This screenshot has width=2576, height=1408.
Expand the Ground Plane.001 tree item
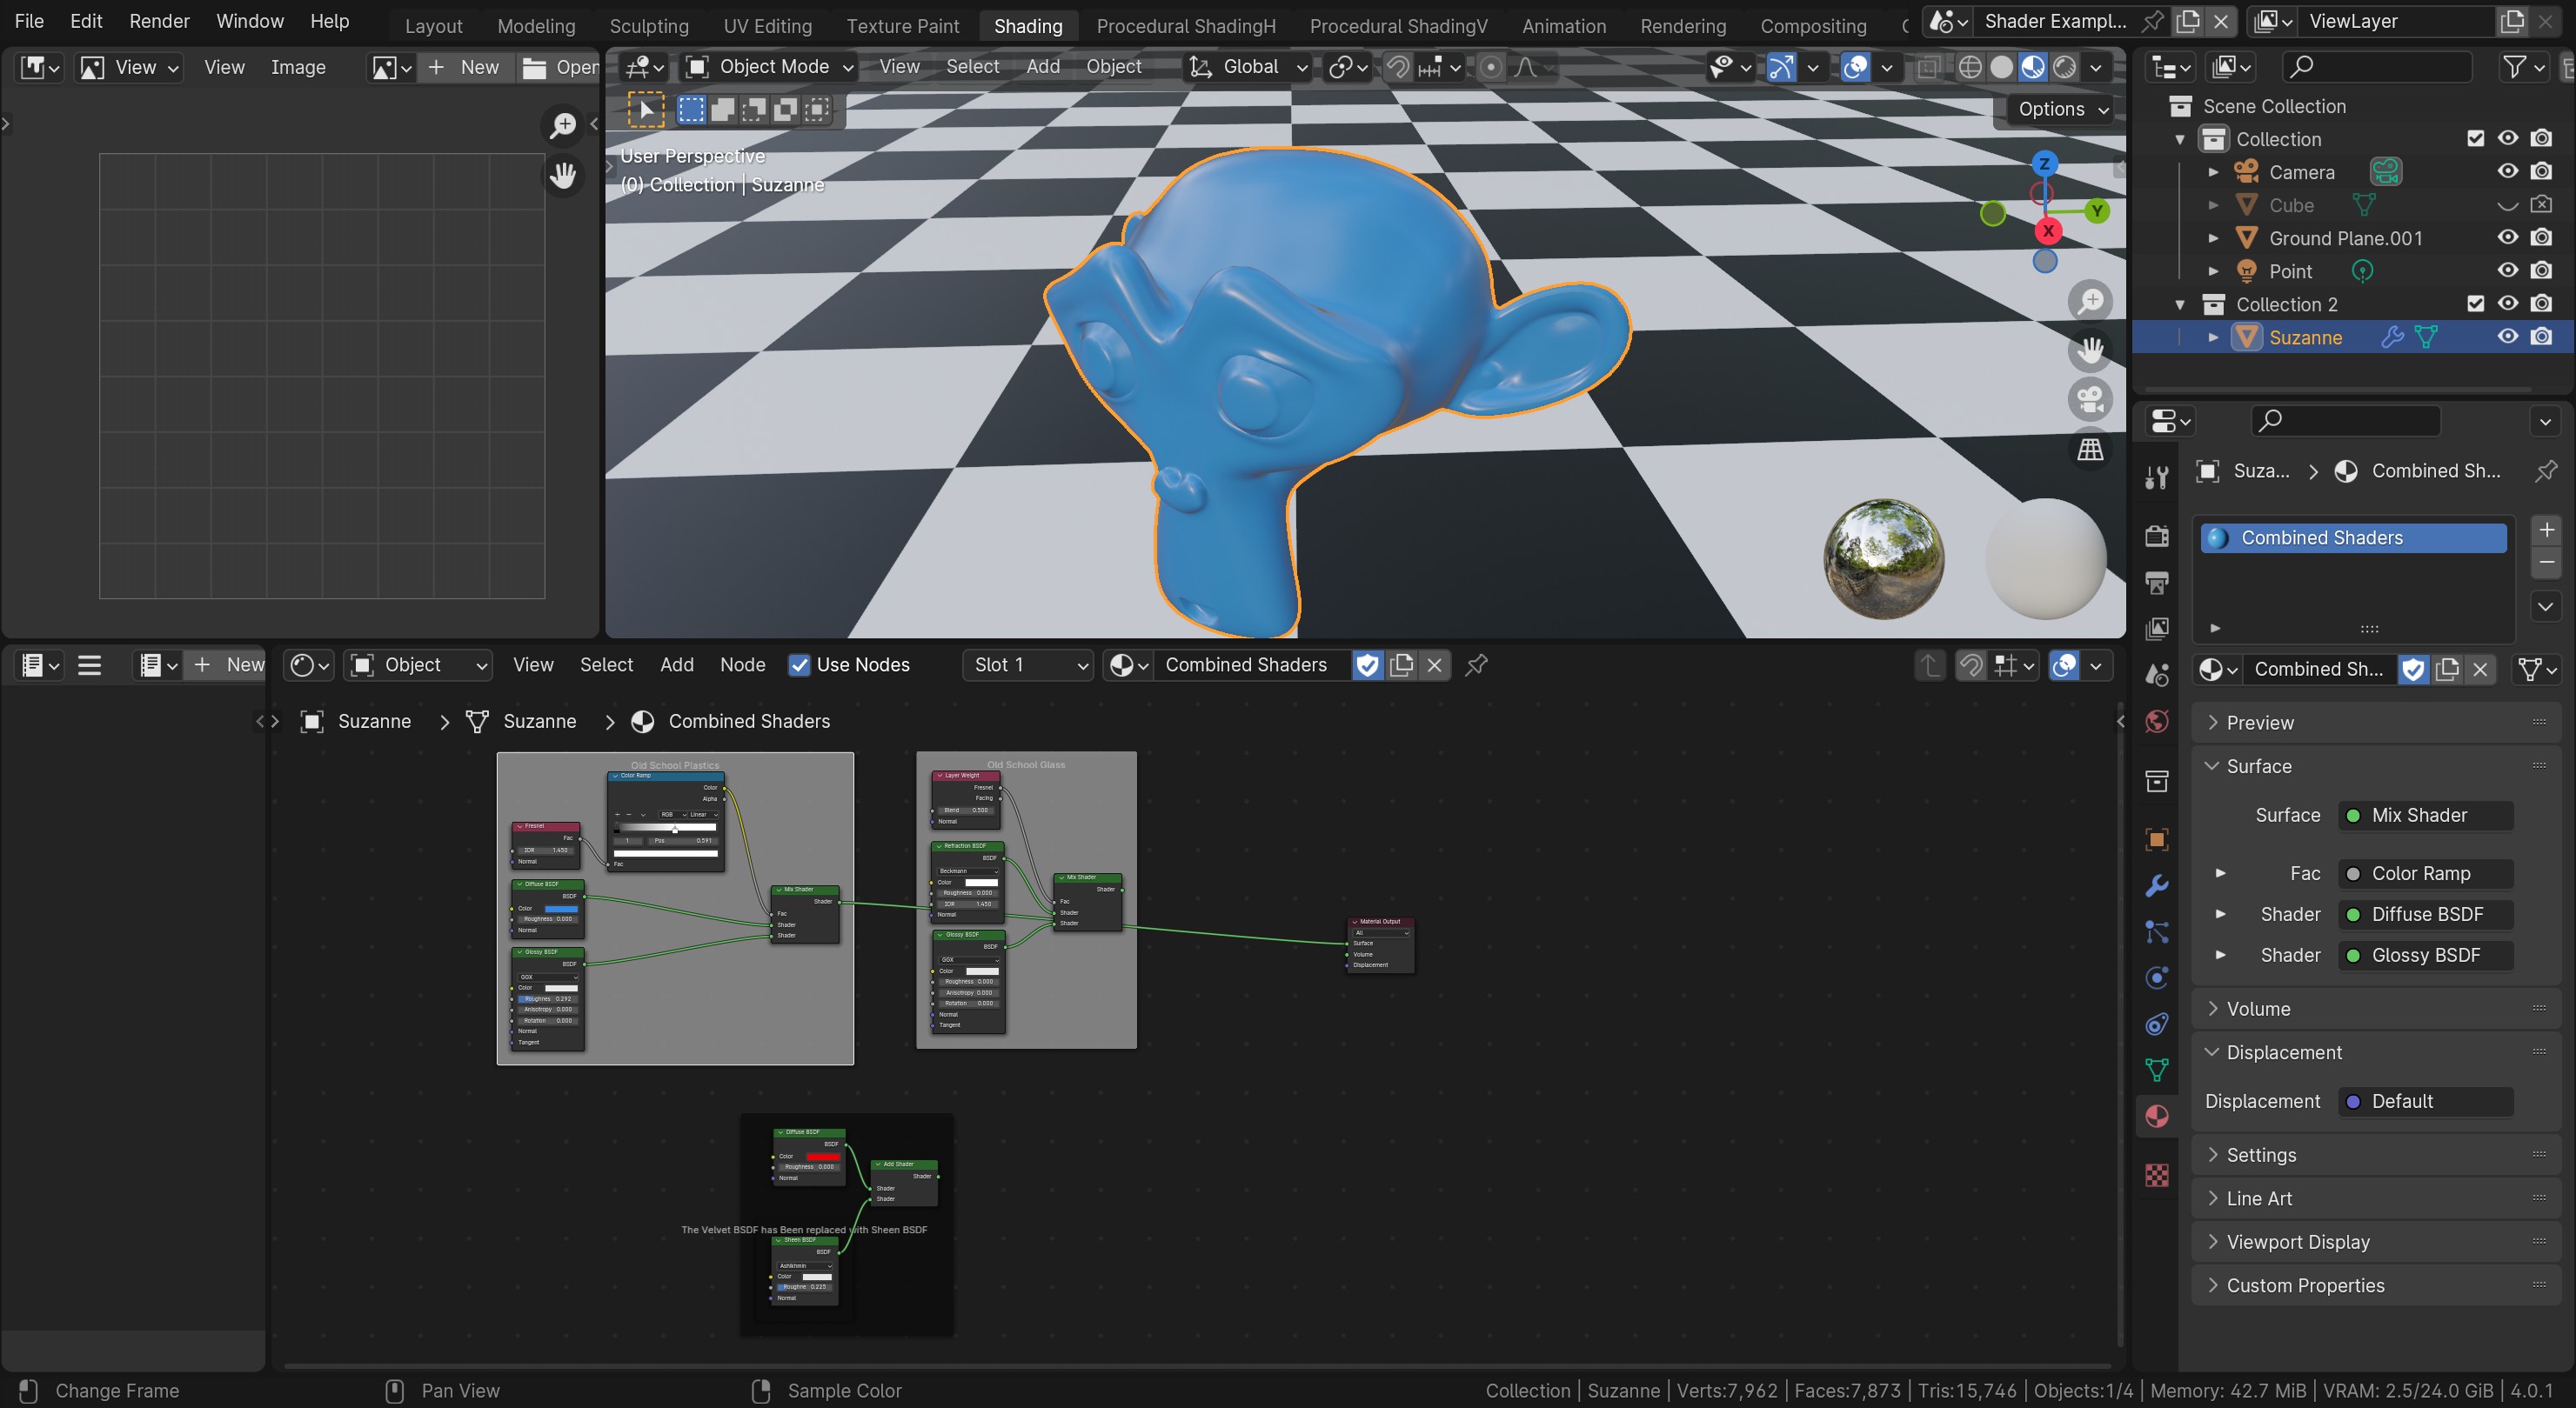click(x=2213, y=238)
